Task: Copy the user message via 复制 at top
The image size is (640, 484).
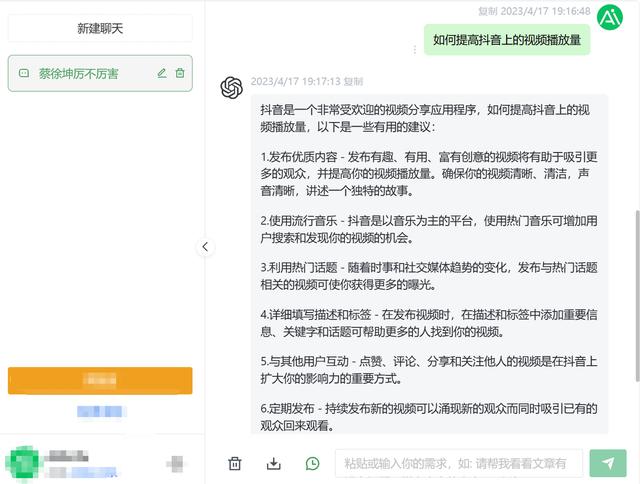Action: coord(488,11)
